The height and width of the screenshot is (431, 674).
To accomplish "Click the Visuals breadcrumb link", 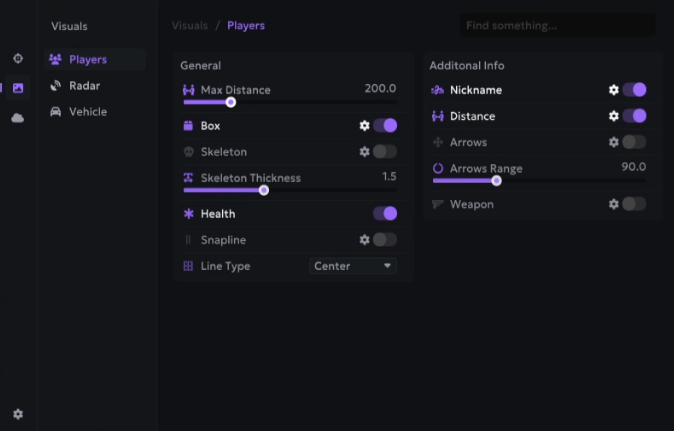I will pyautogui.click(x=190, y=25).
